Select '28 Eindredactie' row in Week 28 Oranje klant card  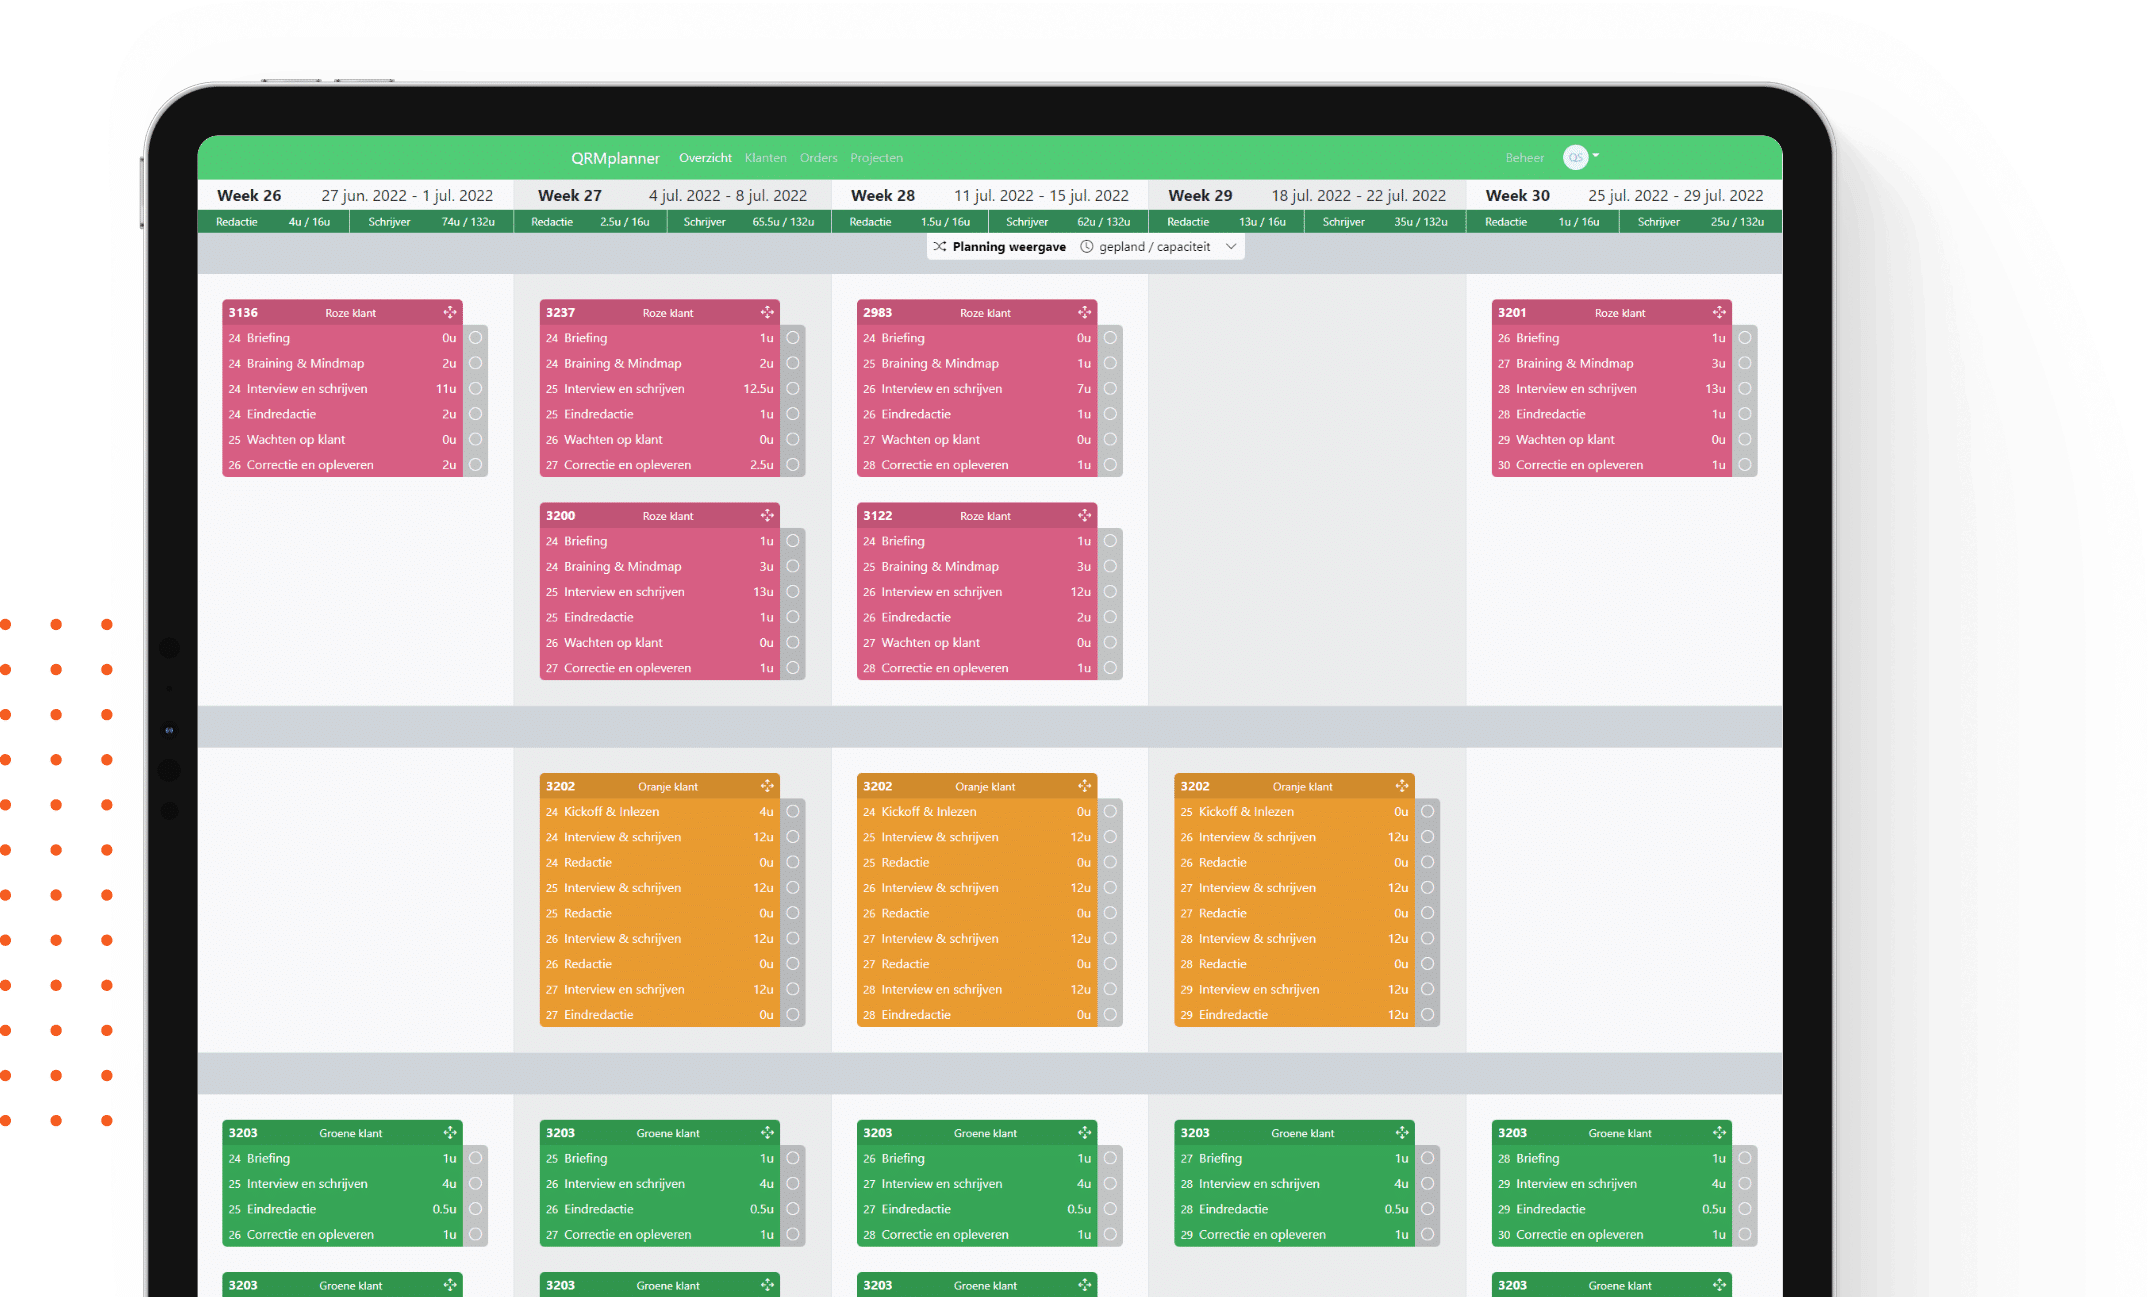coord(976,1015)
